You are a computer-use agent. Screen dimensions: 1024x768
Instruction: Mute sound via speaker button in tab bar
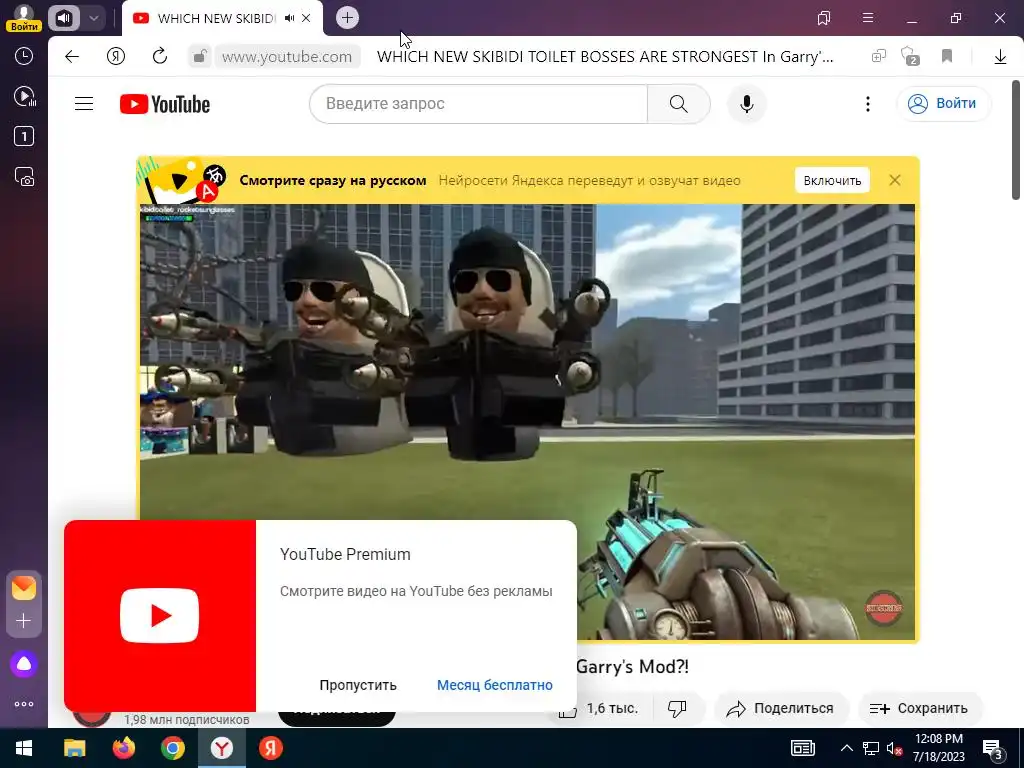[64, 18]
